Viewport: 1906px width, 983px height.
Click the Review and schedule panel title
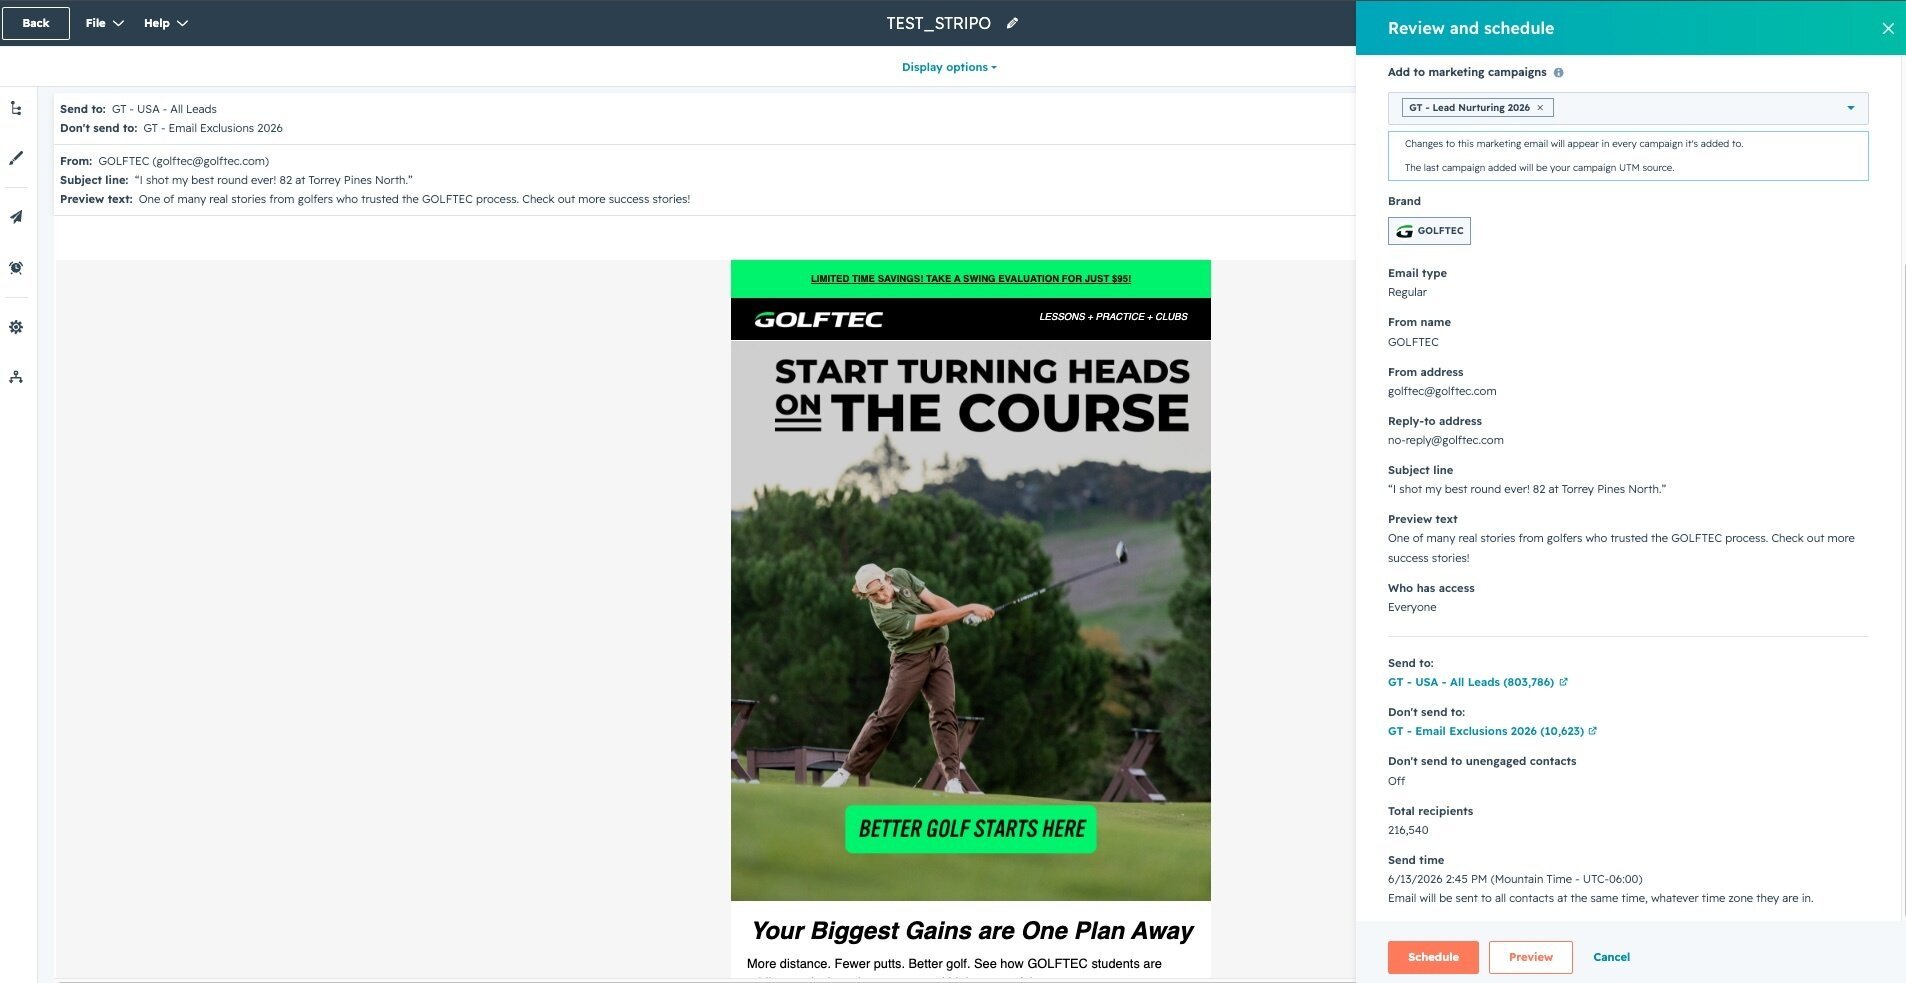(x=1471, y=28)
